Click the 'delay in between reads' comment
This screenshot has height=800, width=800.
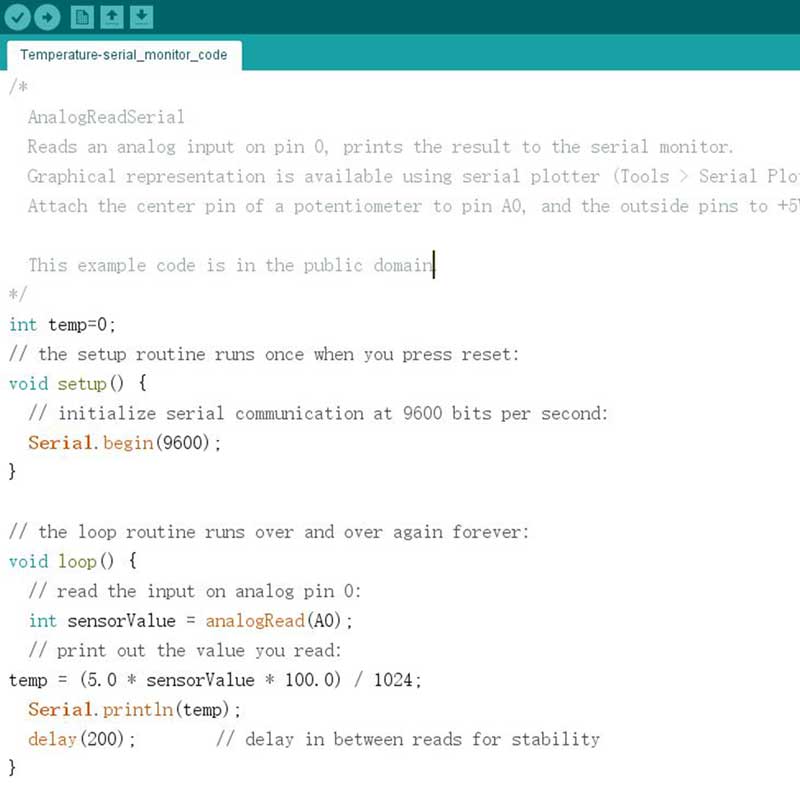(408, 740)
